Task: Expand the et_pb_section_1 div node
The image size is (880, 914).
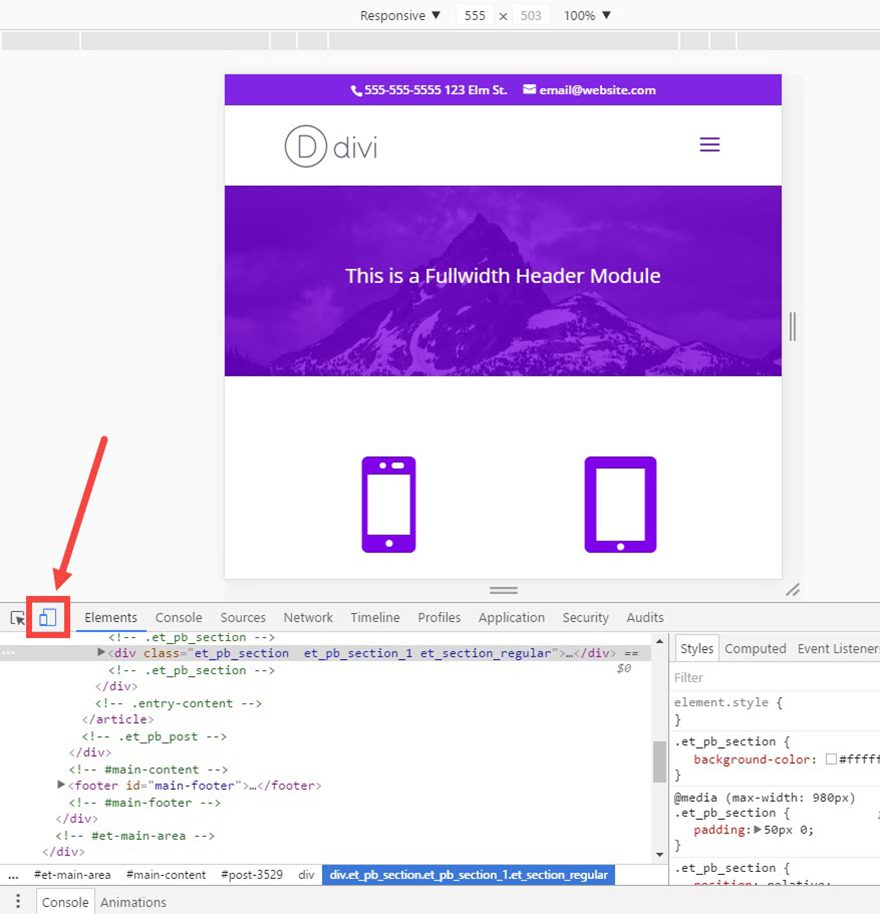Action: 101,653
